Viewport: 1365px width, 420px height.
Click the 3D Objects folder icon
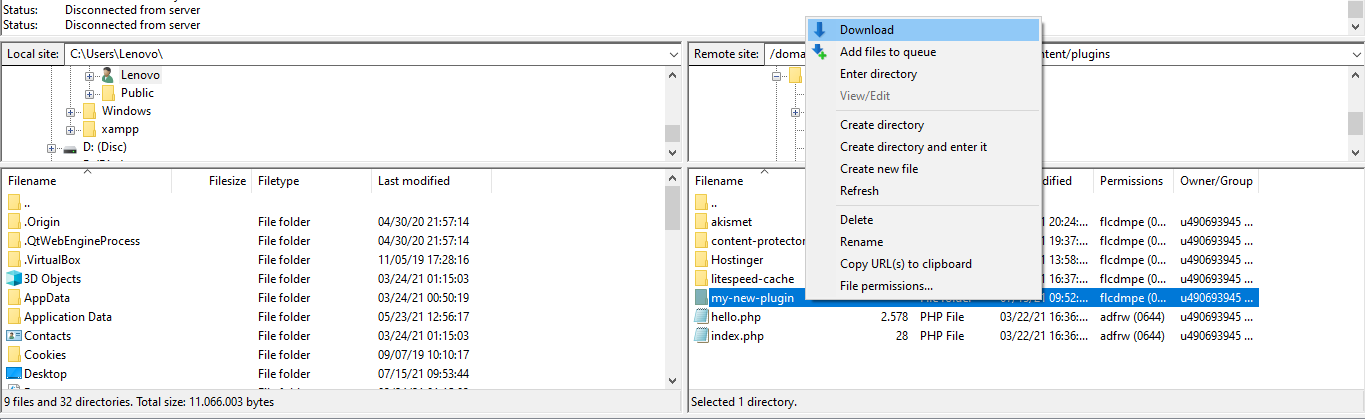click(14, 279)
